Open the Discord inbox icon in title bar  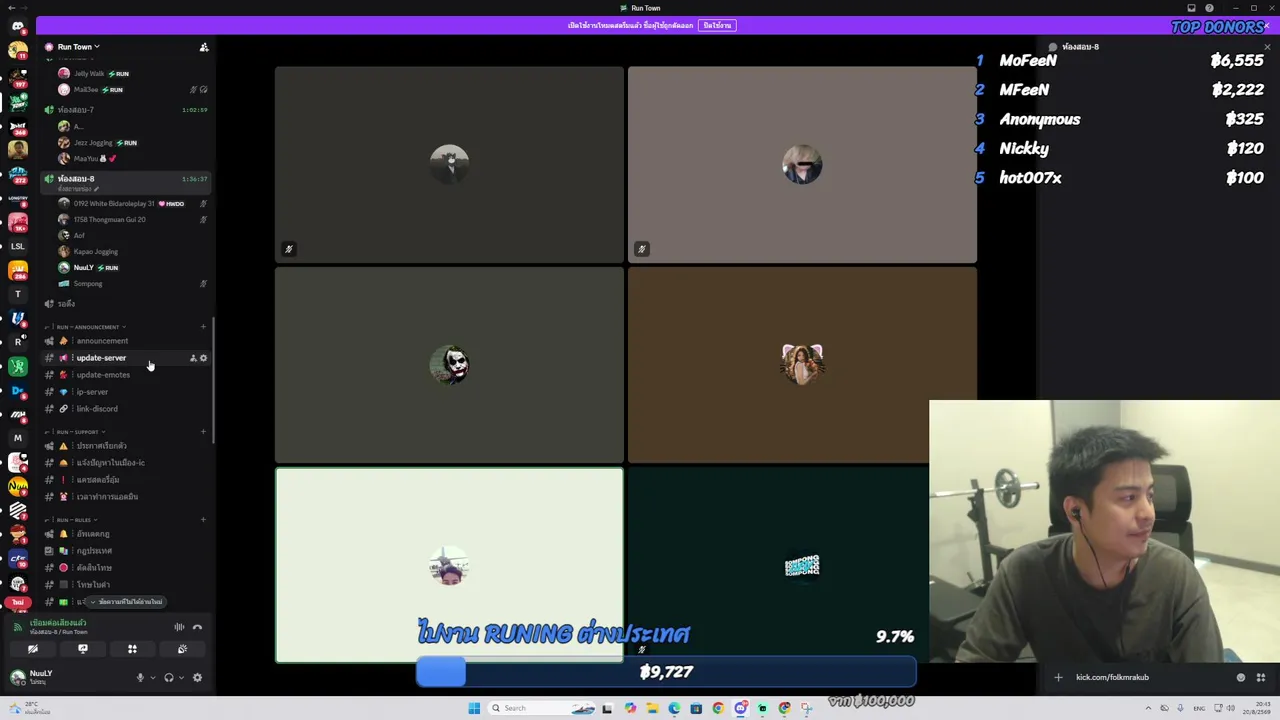pos(1191,8)
